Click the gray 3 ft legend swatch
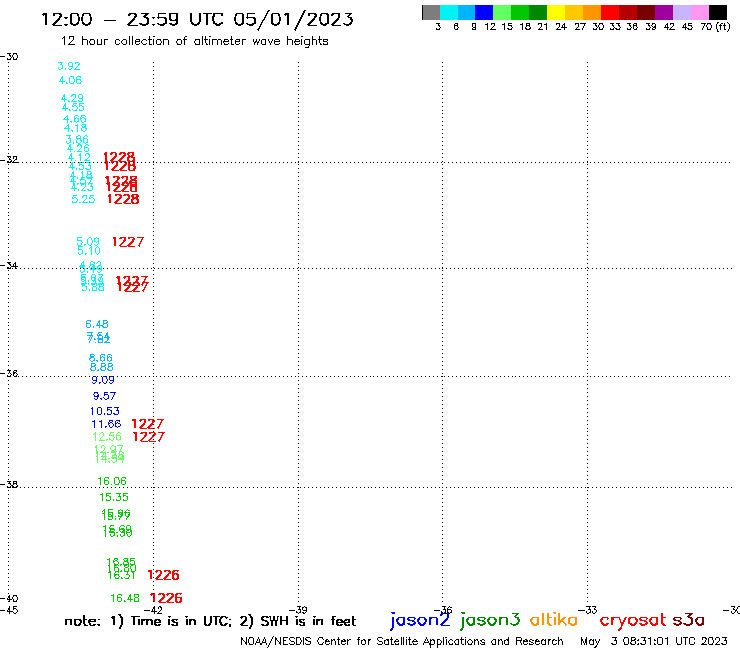The height and width of the screenshot is (650, 740). [431, 12]
